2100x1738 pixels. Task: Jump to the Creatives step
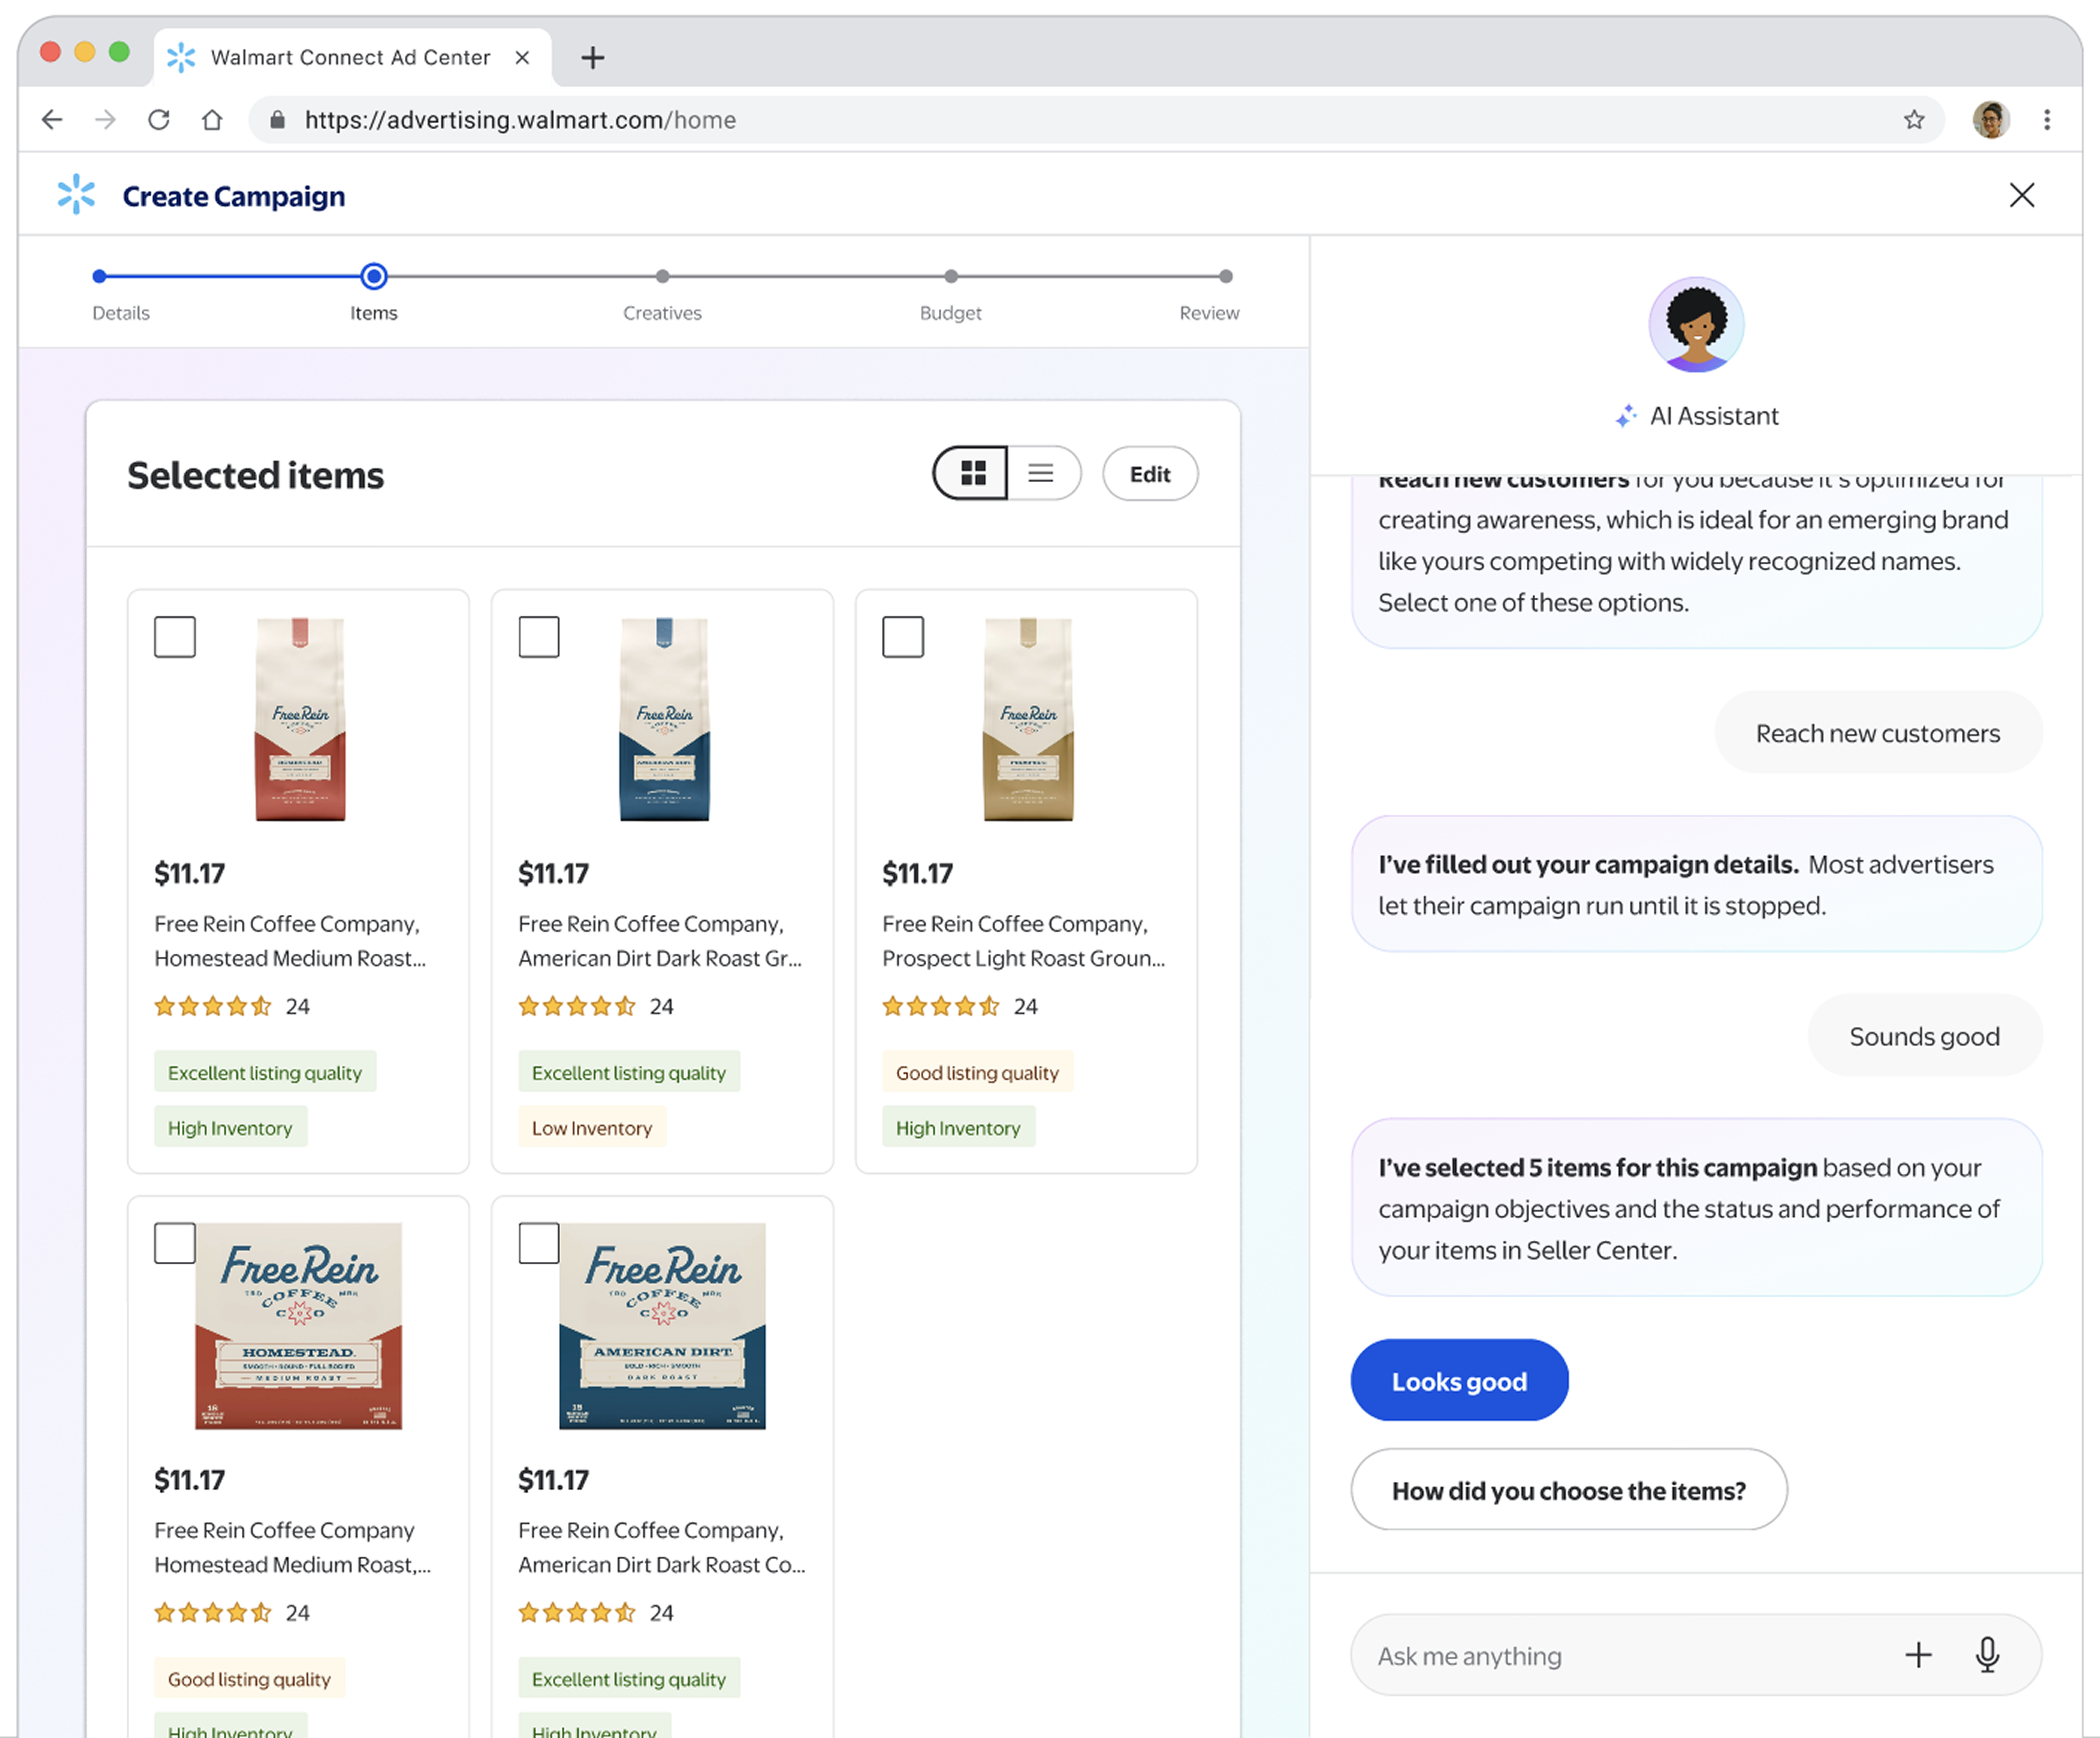(x=662, y=313)
